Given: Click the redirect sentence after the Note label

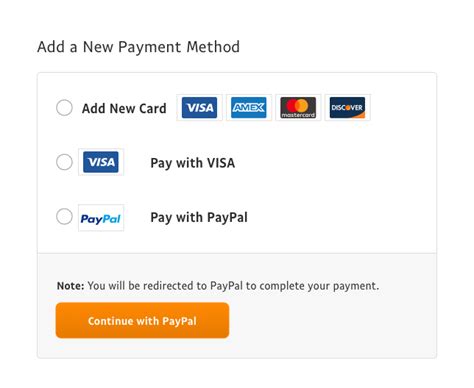Looking at the screenshot, I should [233, 286].
